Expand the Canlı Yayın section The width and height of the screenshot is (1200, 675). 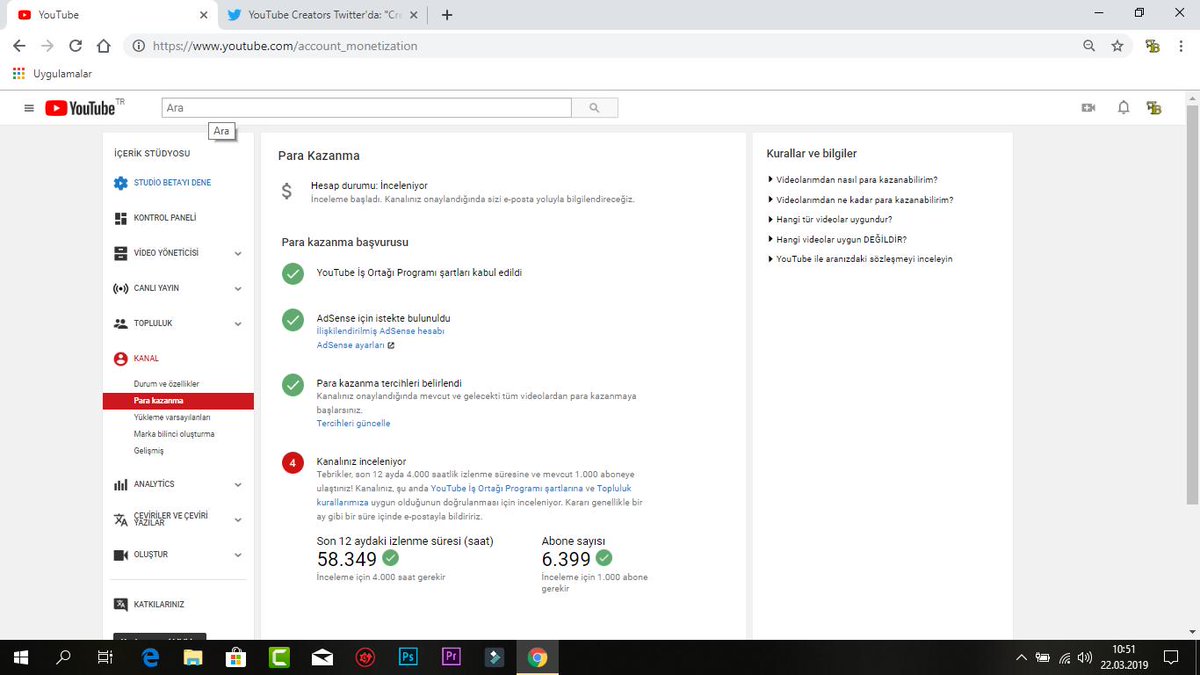238,289
